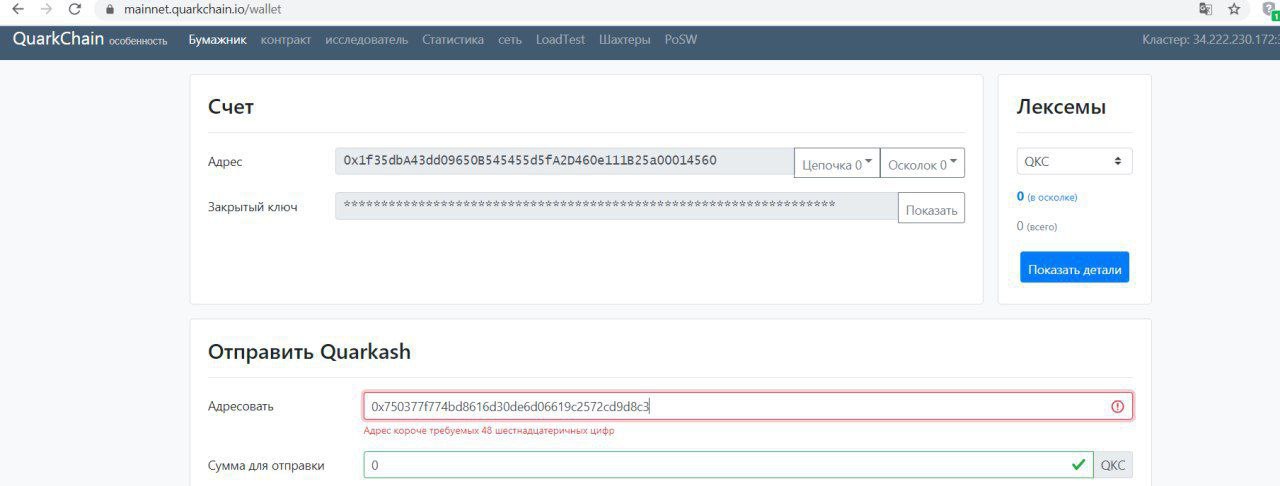
Task: Reveal private key with Показать button
Action: (x=931, y=208)
